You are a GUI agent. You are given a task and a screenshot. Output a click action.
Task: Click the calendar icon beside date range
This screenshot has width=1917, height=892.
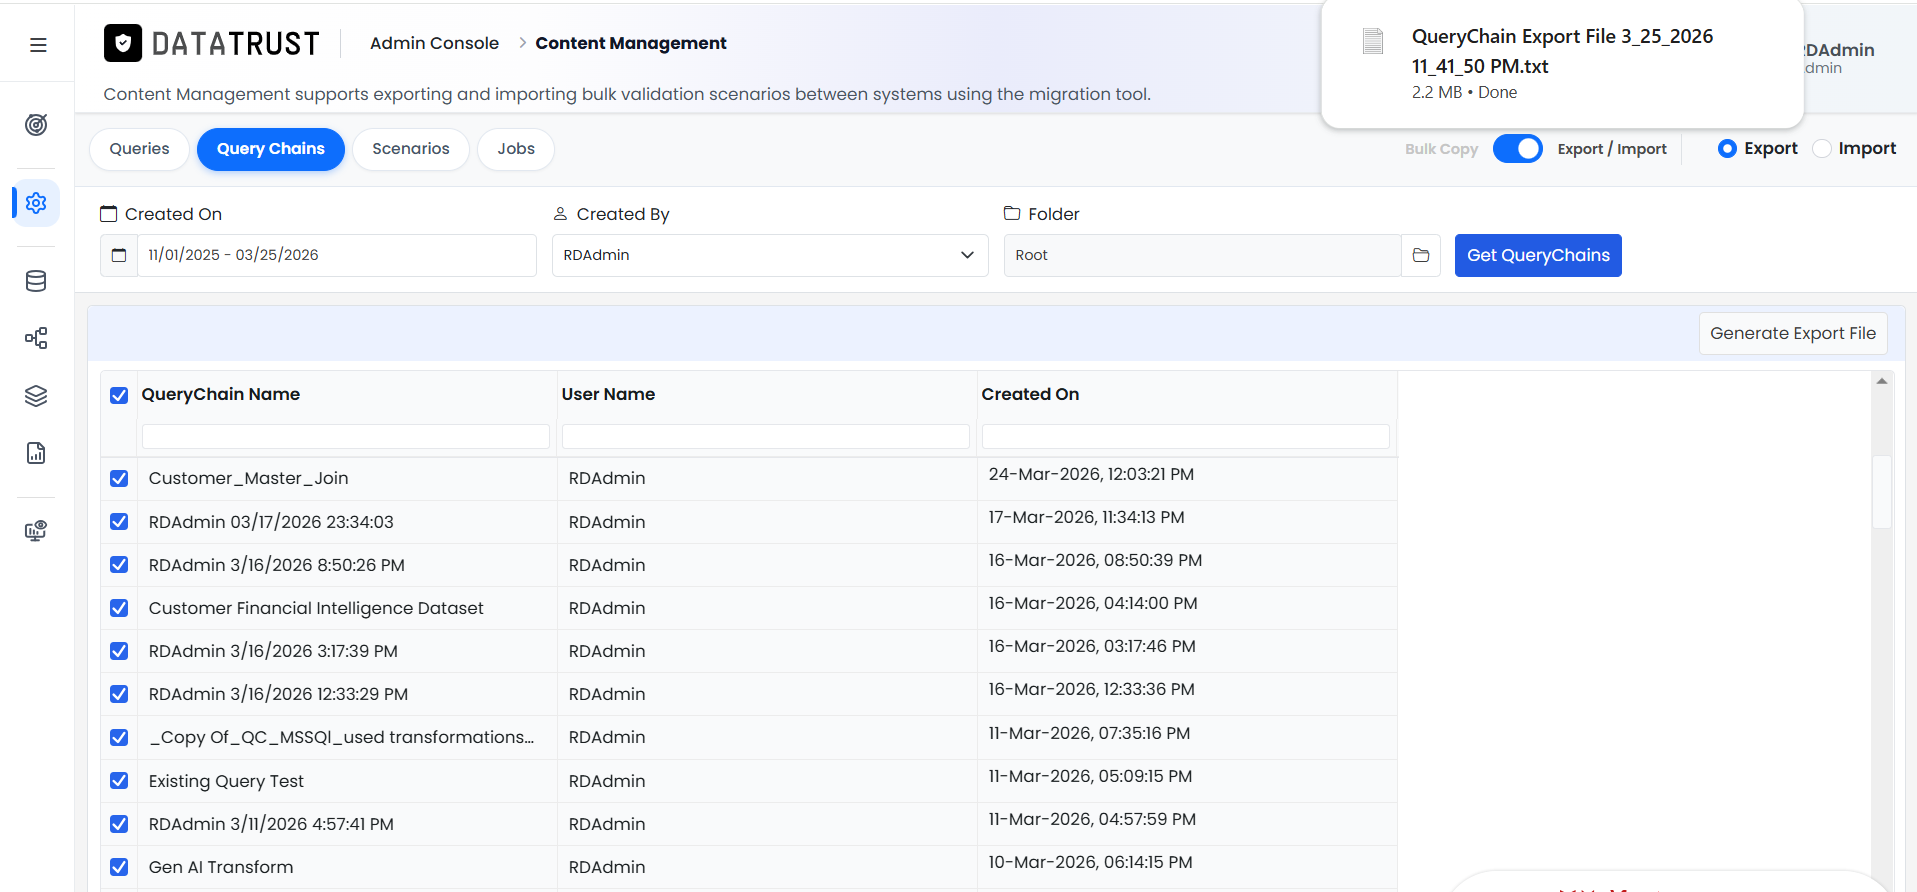[x=119, y=255]
